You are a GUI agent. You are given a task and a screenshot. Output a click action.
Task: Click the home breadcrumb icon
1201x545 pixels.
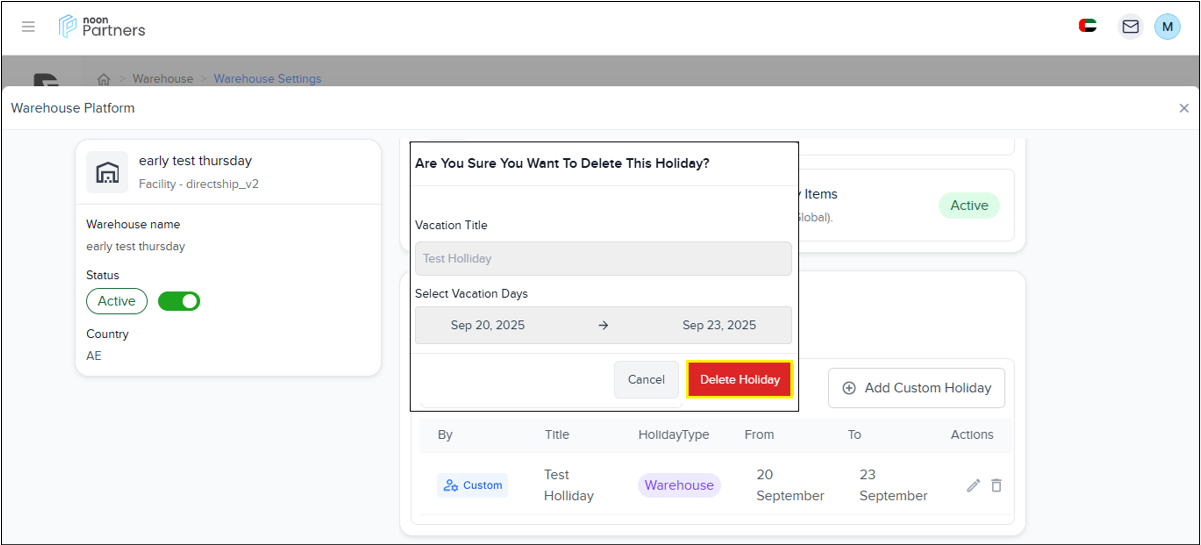click(x=103, y=79)
